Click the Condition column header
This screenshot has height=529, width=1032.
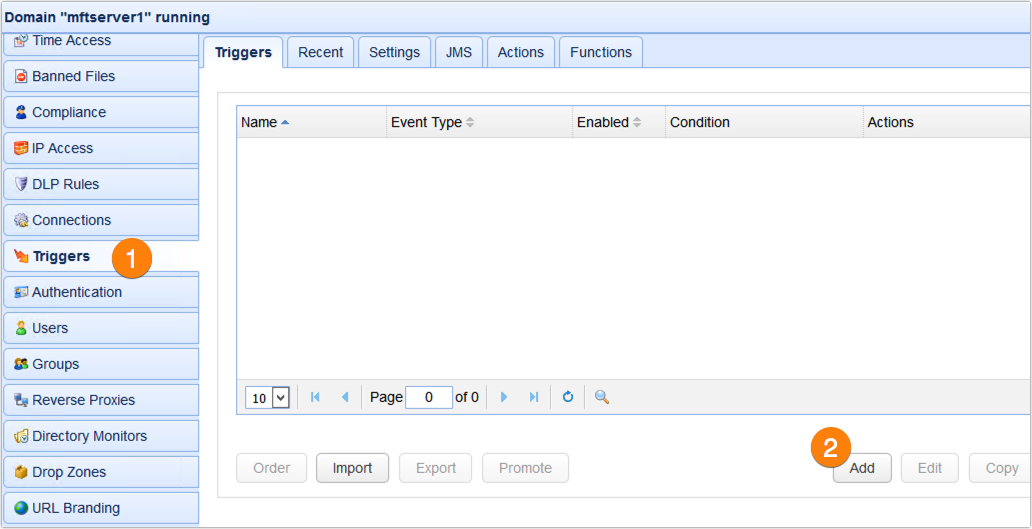tap(765, 122)
